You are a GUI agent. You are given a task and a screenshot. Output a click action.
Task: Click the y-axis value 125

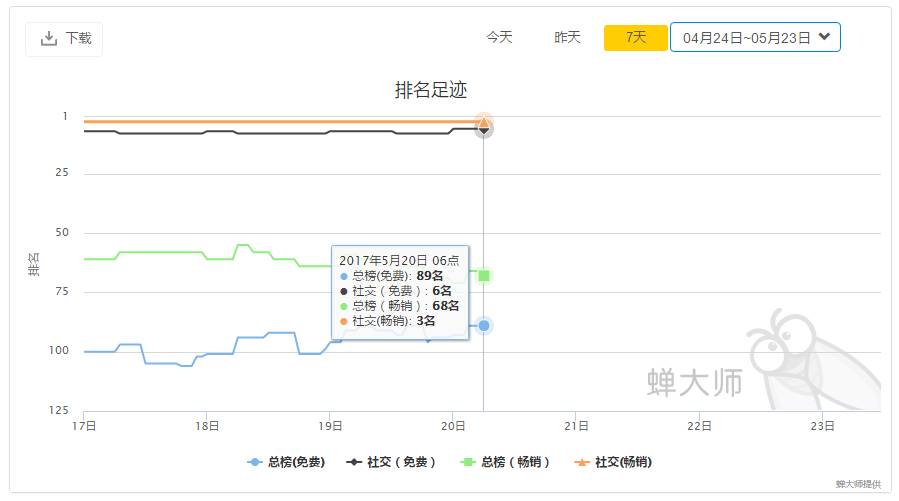click(59, 410)
